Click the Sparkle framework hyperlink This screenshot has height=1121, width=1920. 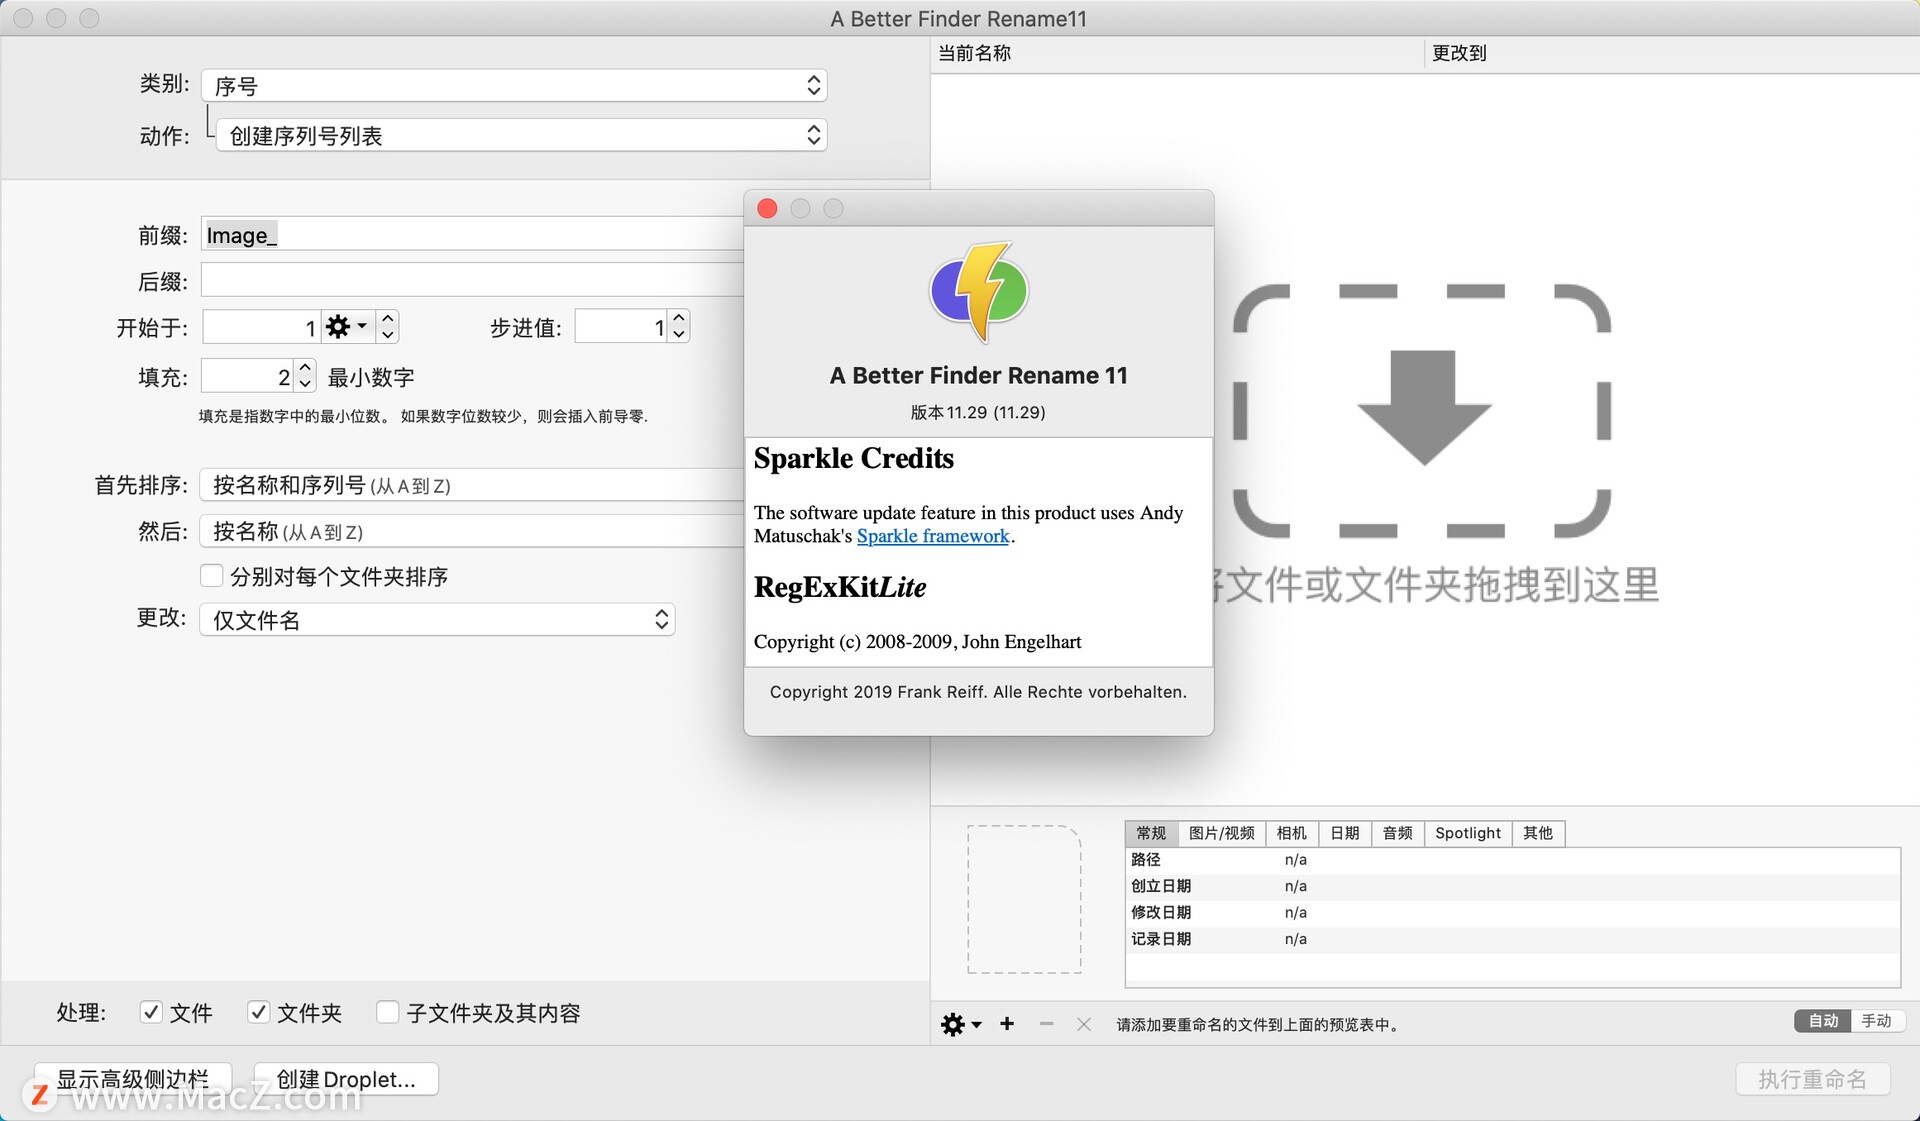932,536
